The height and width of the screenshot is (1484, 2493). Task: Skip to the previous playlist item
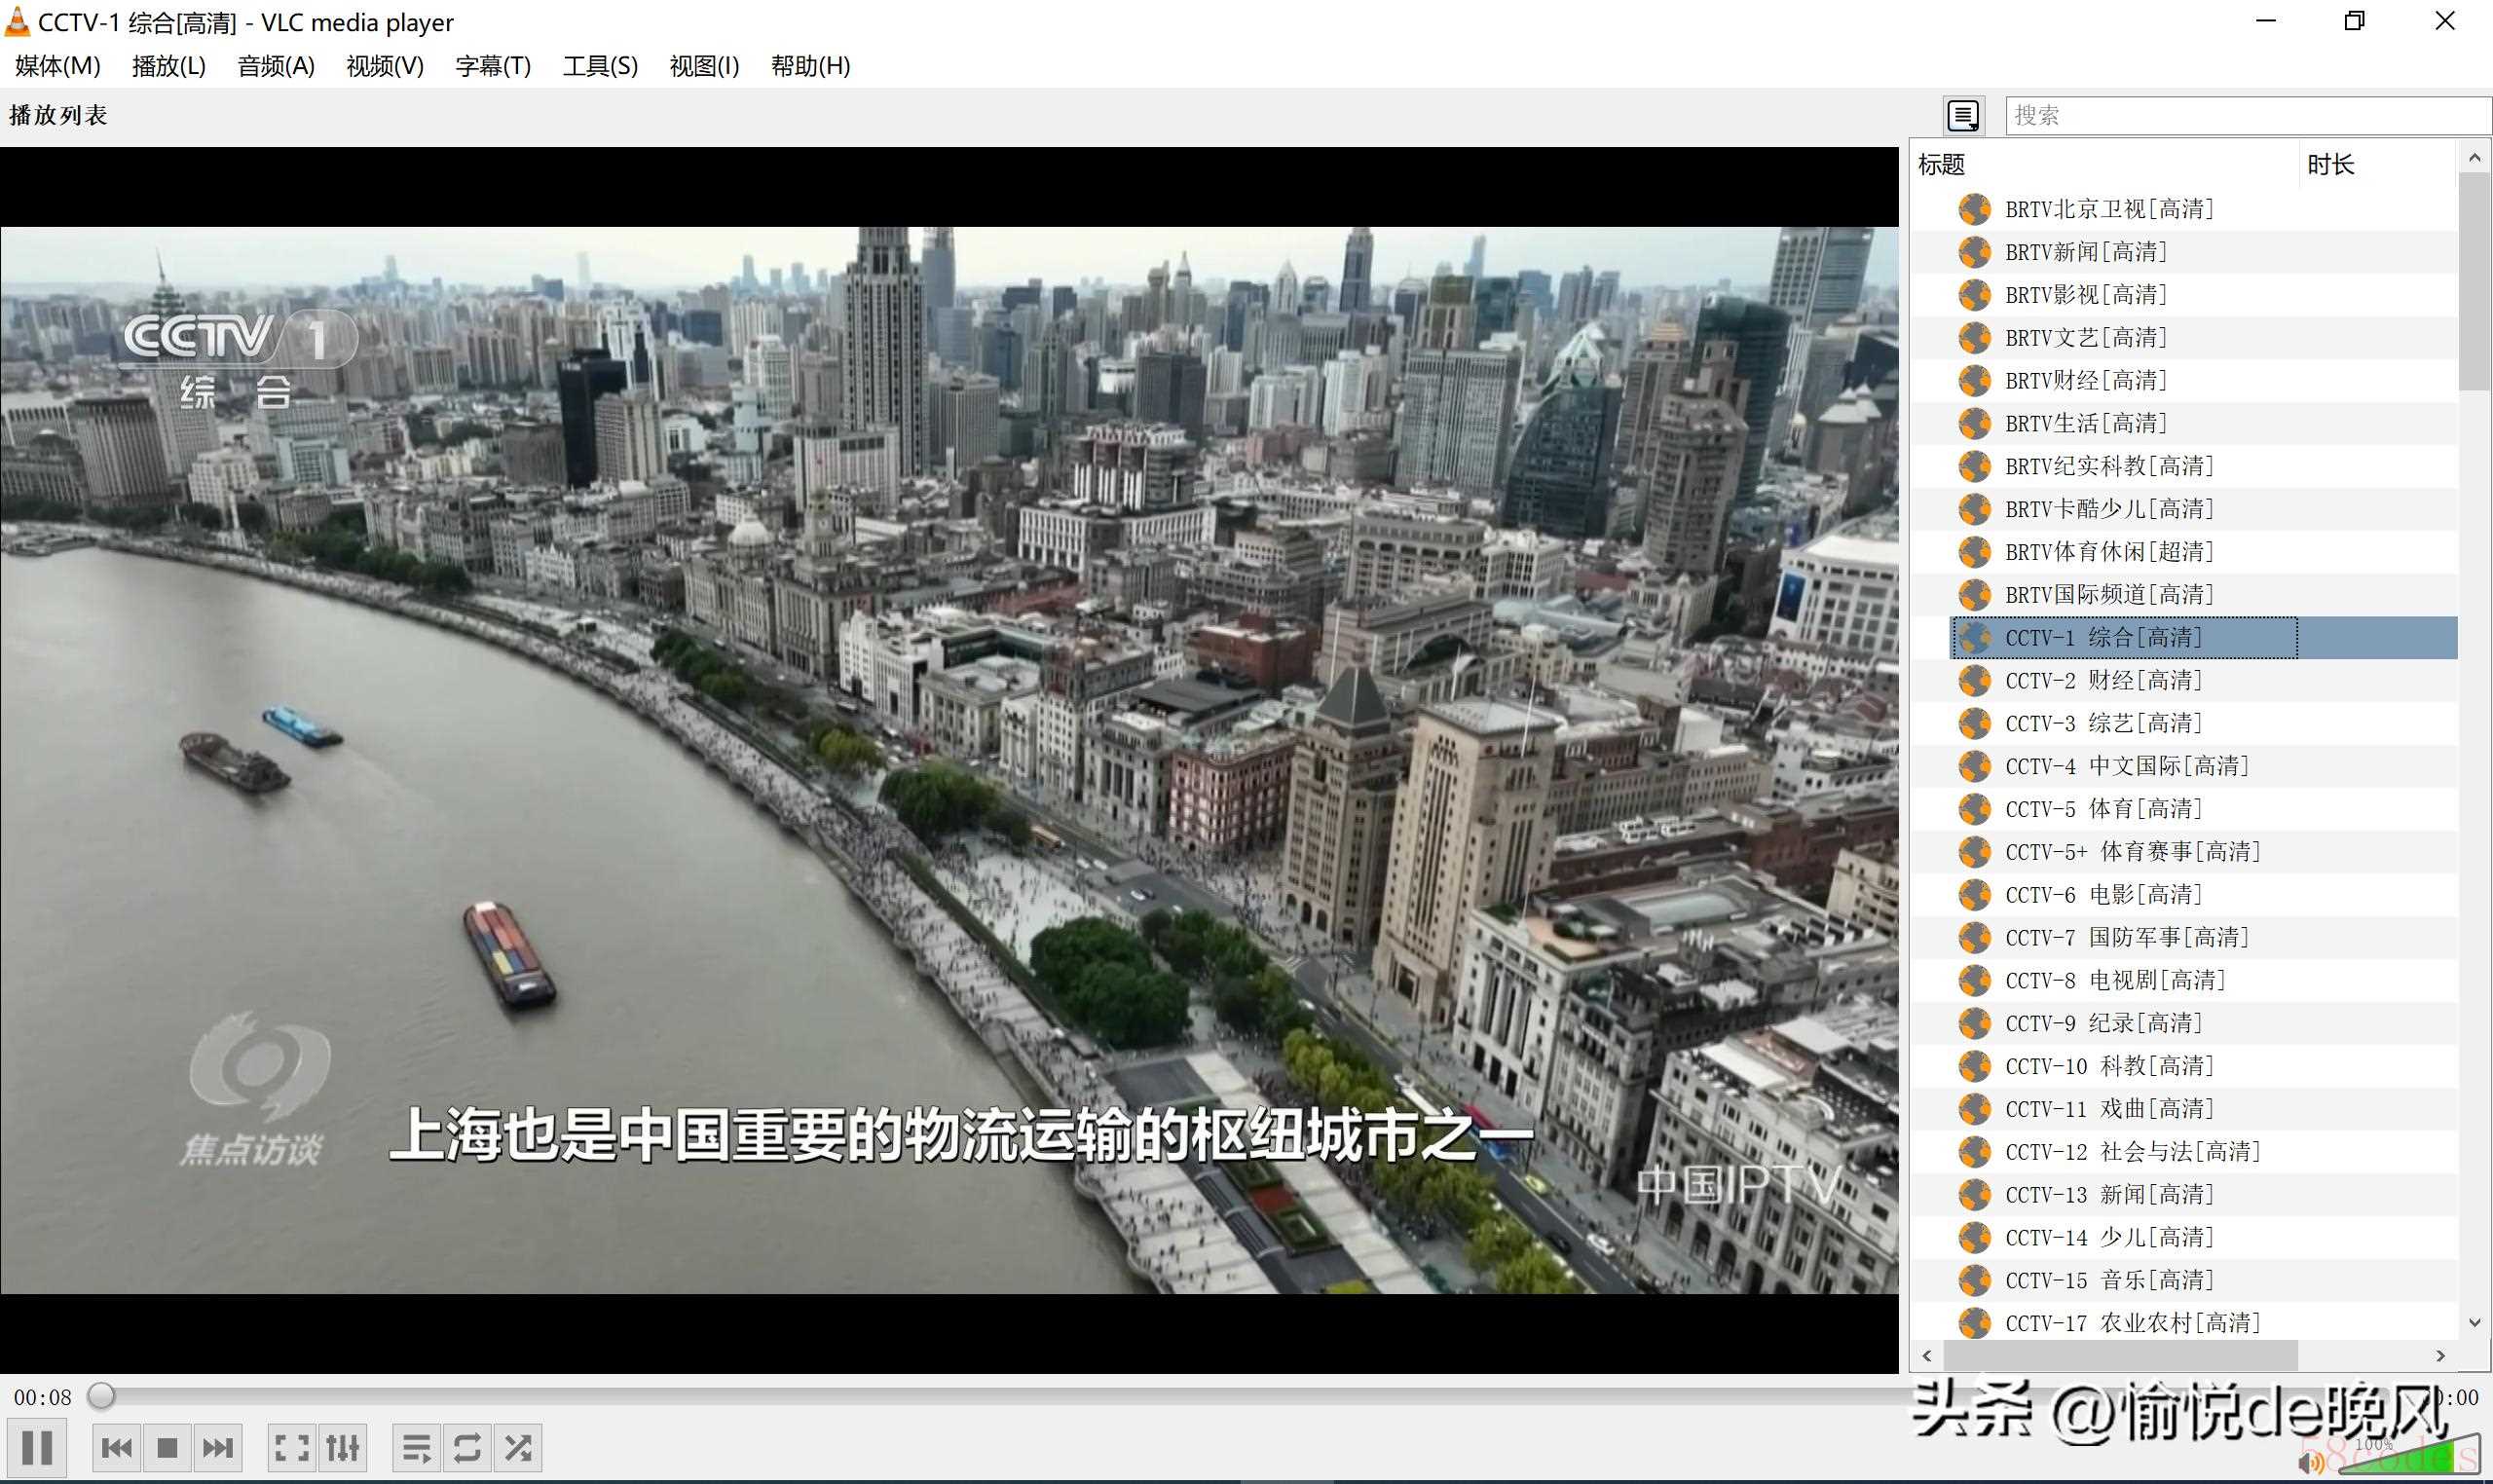(x=117, y=1447)
